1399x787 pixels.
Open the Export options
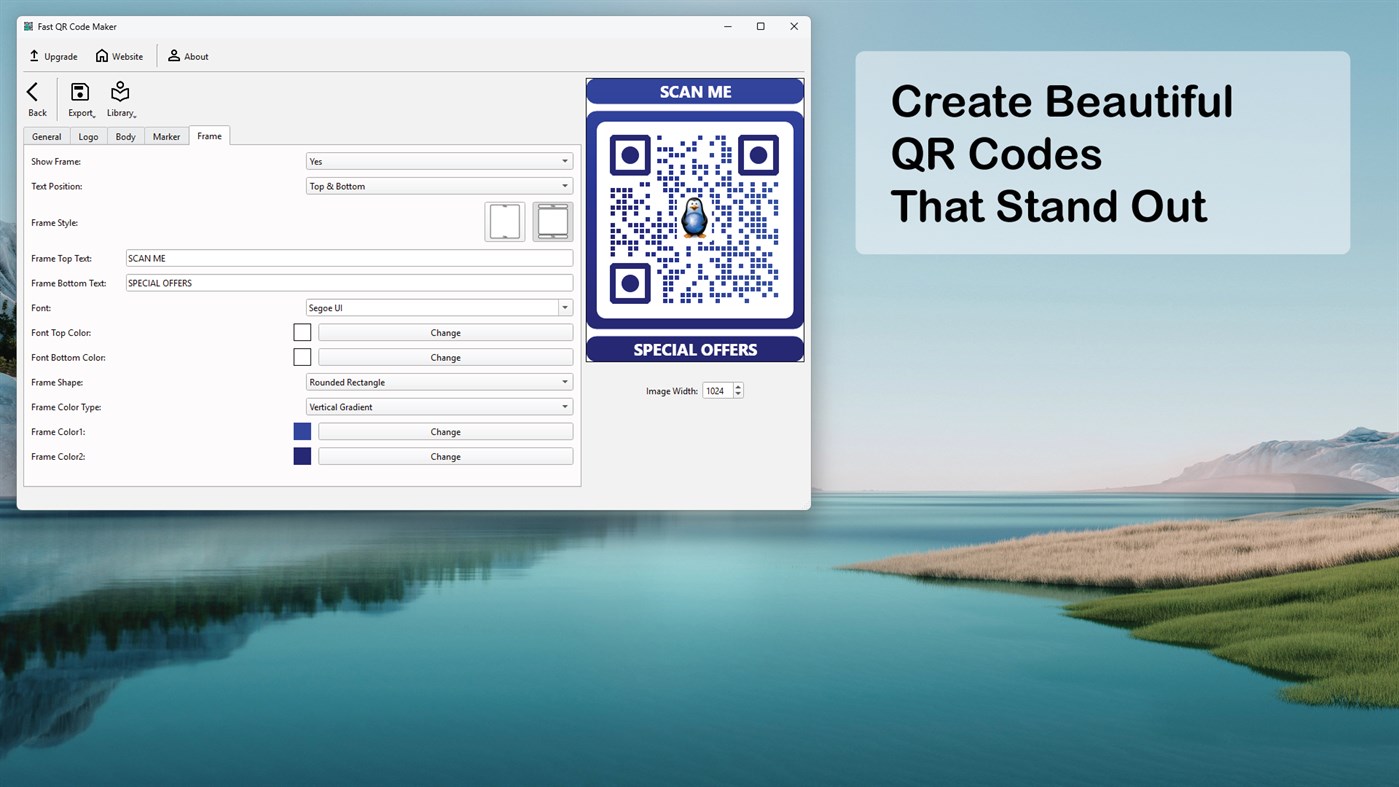(80, 92)
